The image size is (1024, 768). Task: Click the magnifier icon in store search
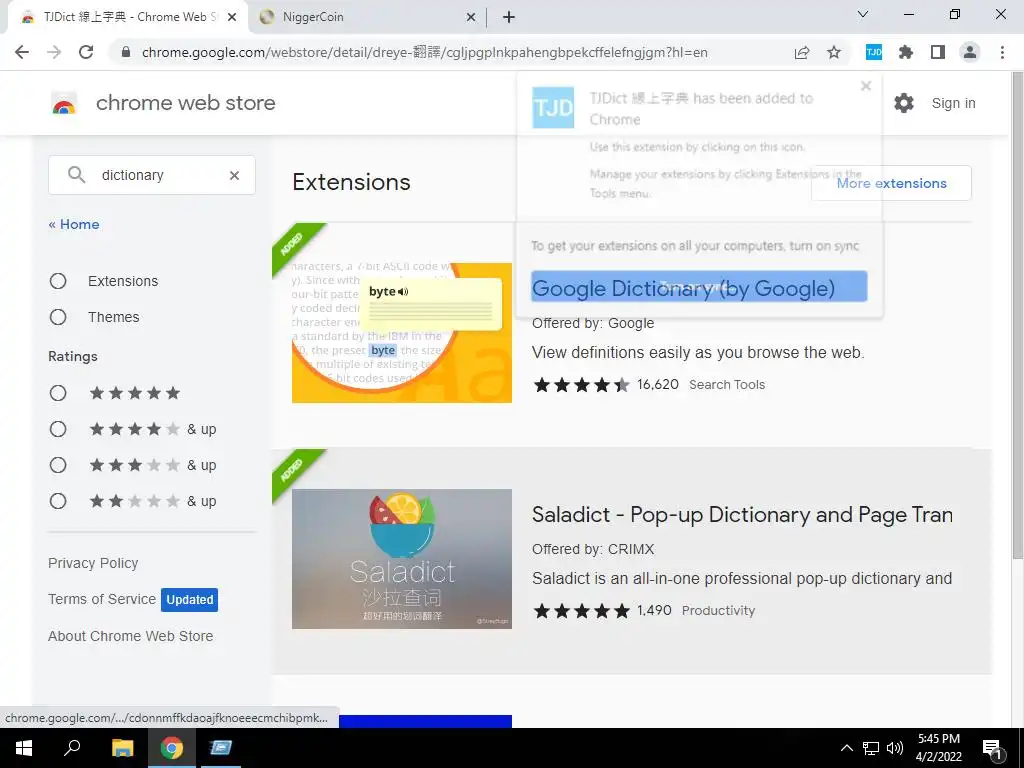(x=76, y=174)
